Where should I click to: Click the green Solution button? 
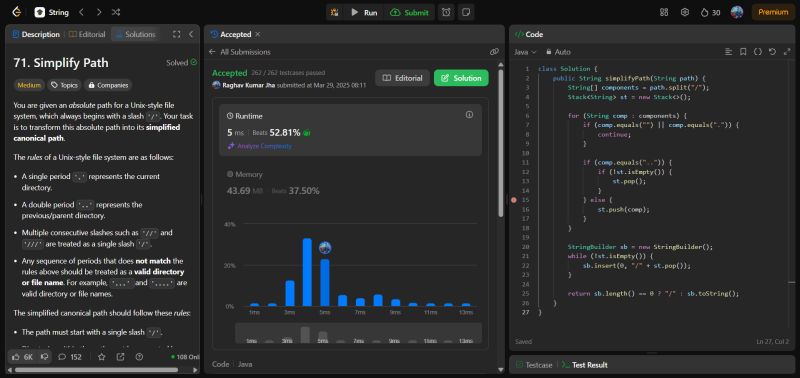pos(461,78)
